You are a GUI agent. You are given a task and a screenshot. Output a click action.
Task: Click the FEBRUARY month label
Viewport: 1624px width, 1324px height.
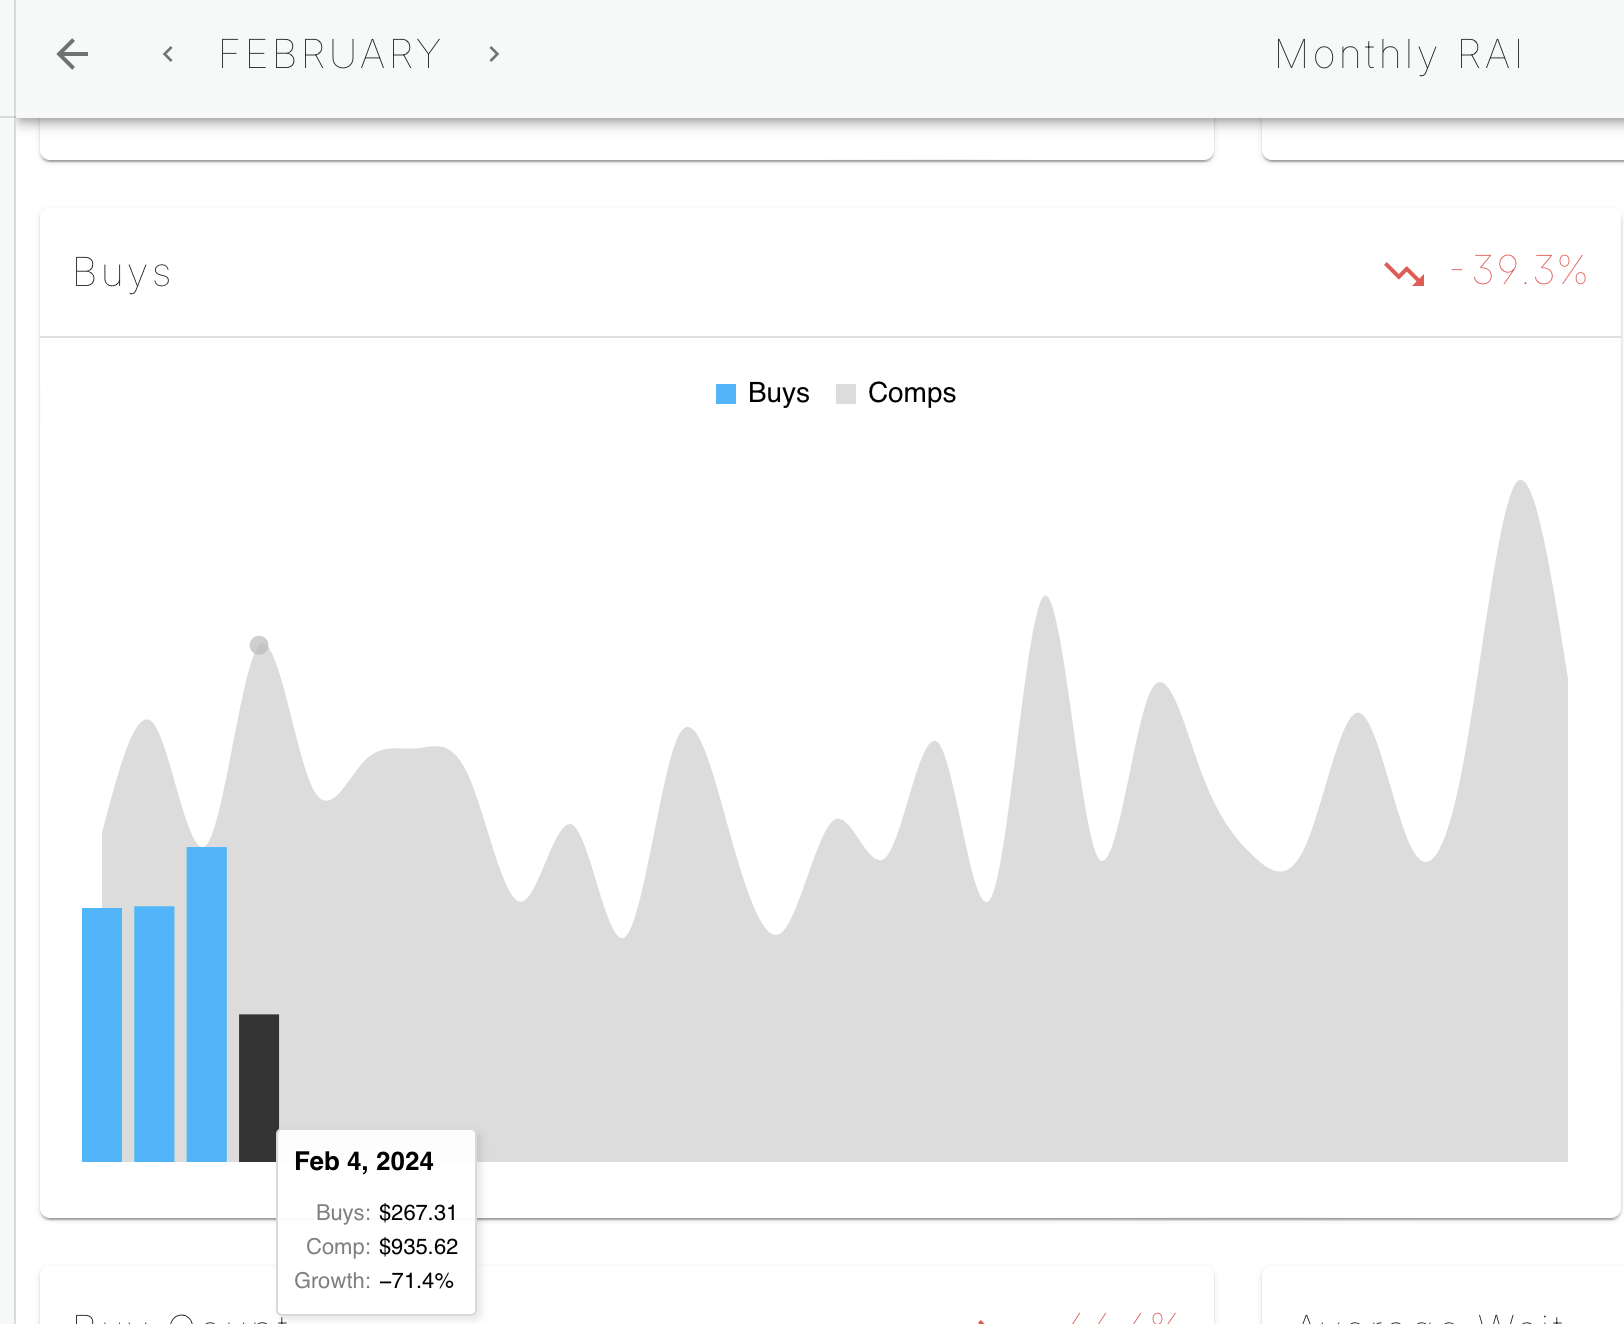(x=330, y=54)
